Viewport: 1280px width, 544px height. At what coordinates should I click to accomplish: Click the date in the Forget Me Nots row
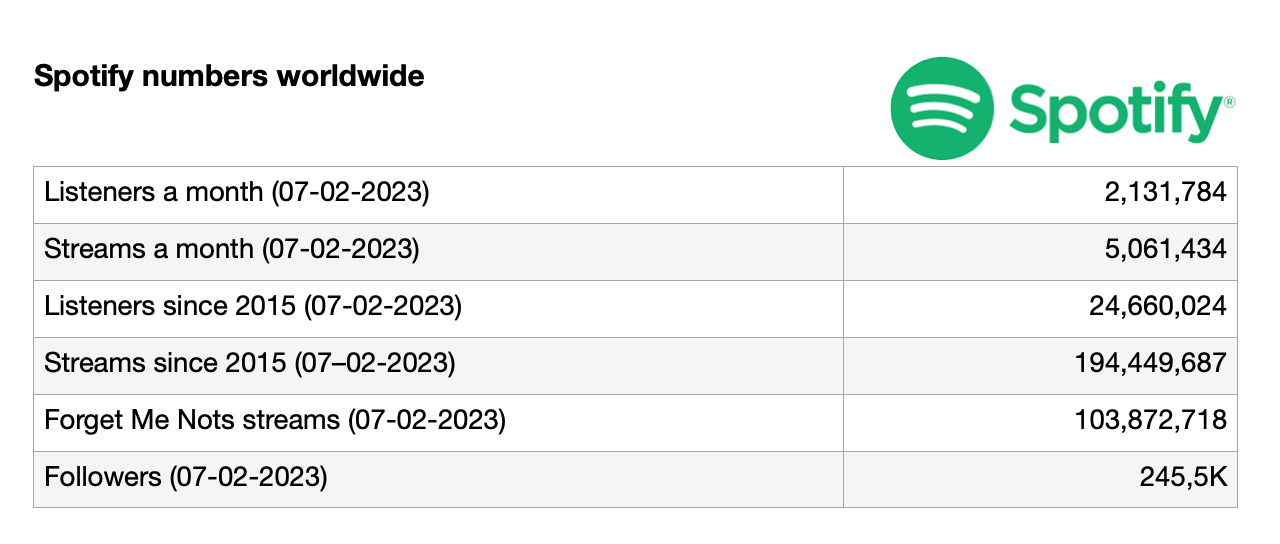click(x=427, y=420)
